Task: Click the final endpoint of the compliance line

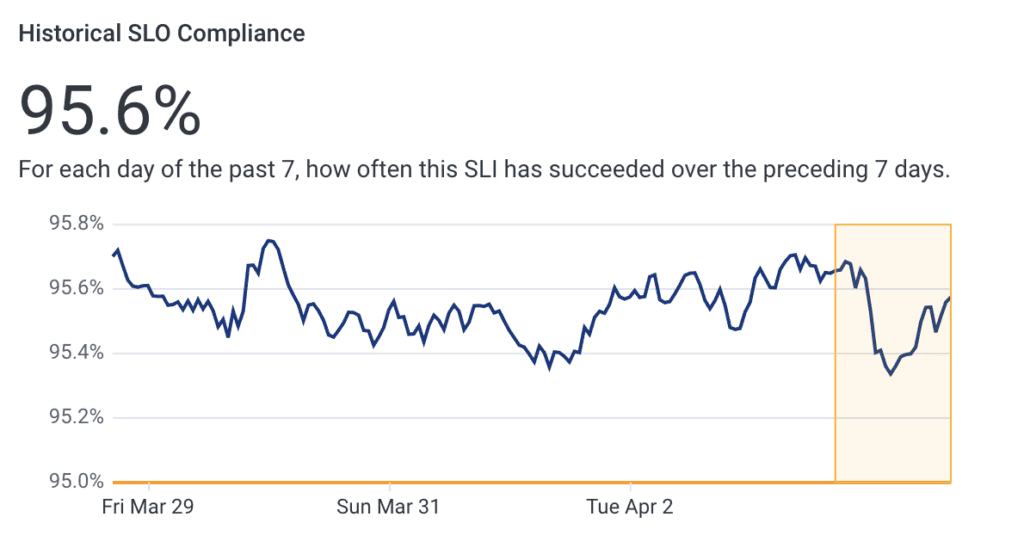Action: (949, 297)
